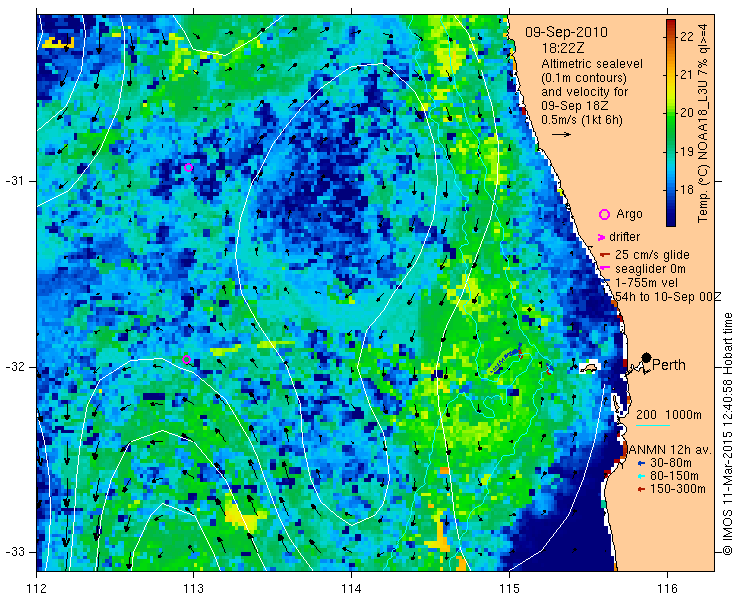The image size is (740, 600).
Task: Click the temperature colorbar near 18 degrees
Action: point(671,190)
